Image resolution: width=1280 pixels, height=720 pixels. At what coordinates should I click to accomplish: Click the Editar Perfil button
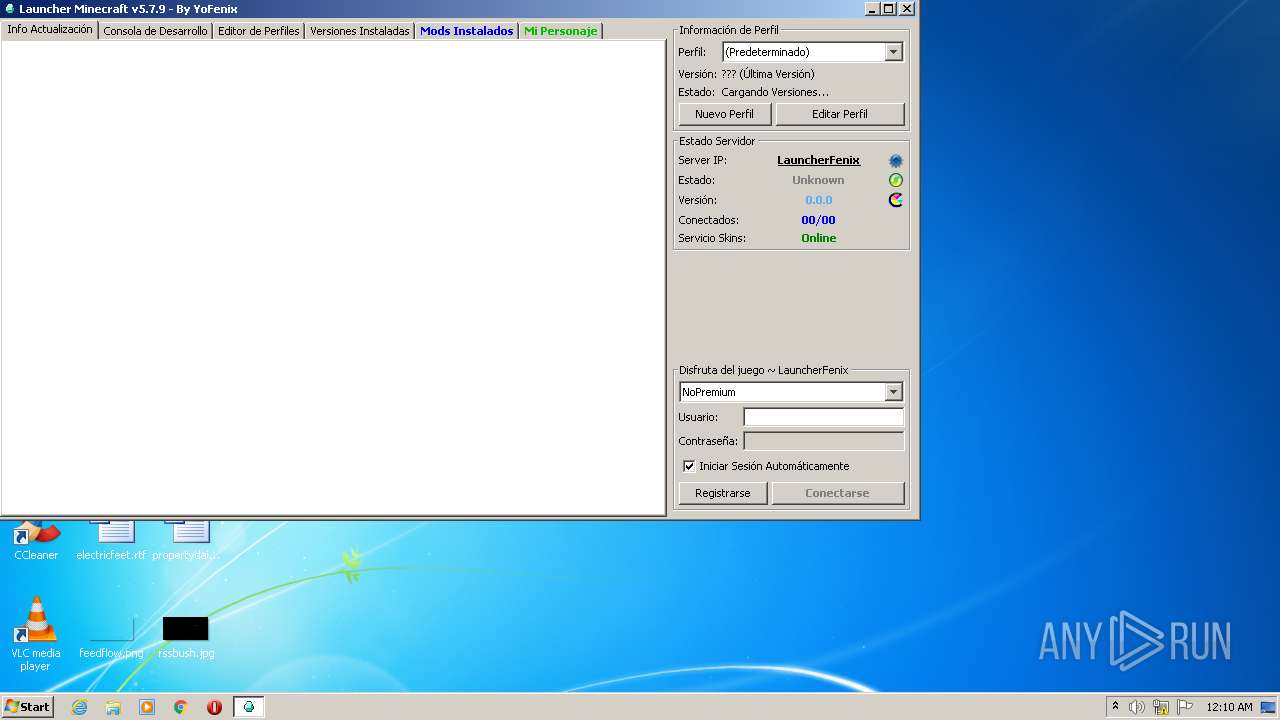840,114
